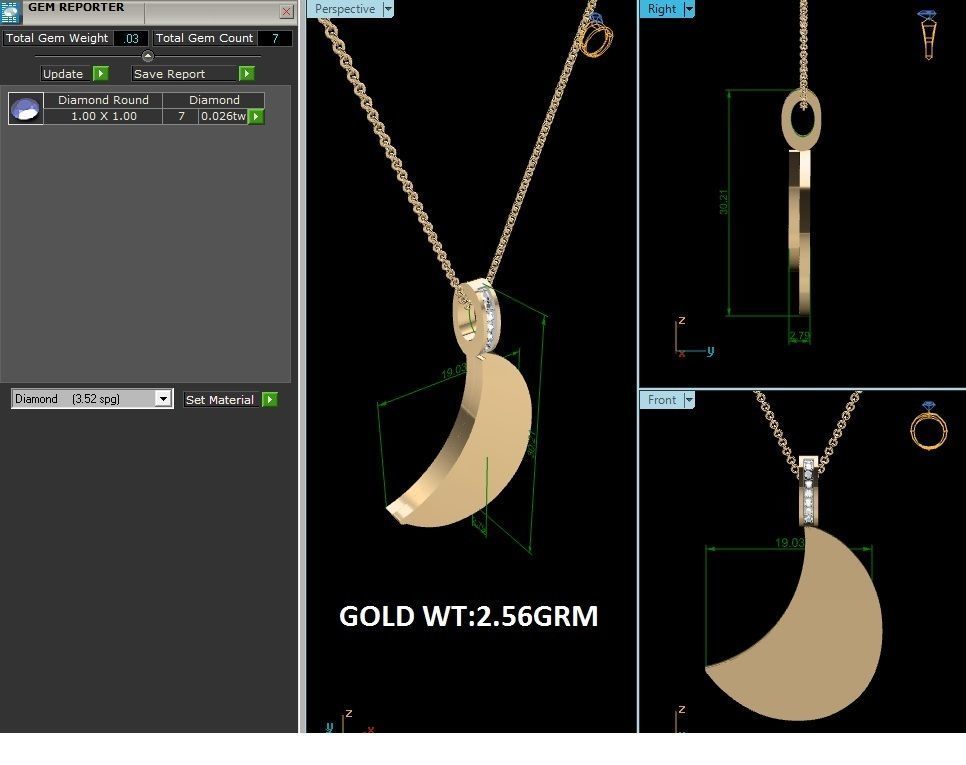Click the green arrow next to Set Material
Screen dimensions: 966x765
coord(270,400)
